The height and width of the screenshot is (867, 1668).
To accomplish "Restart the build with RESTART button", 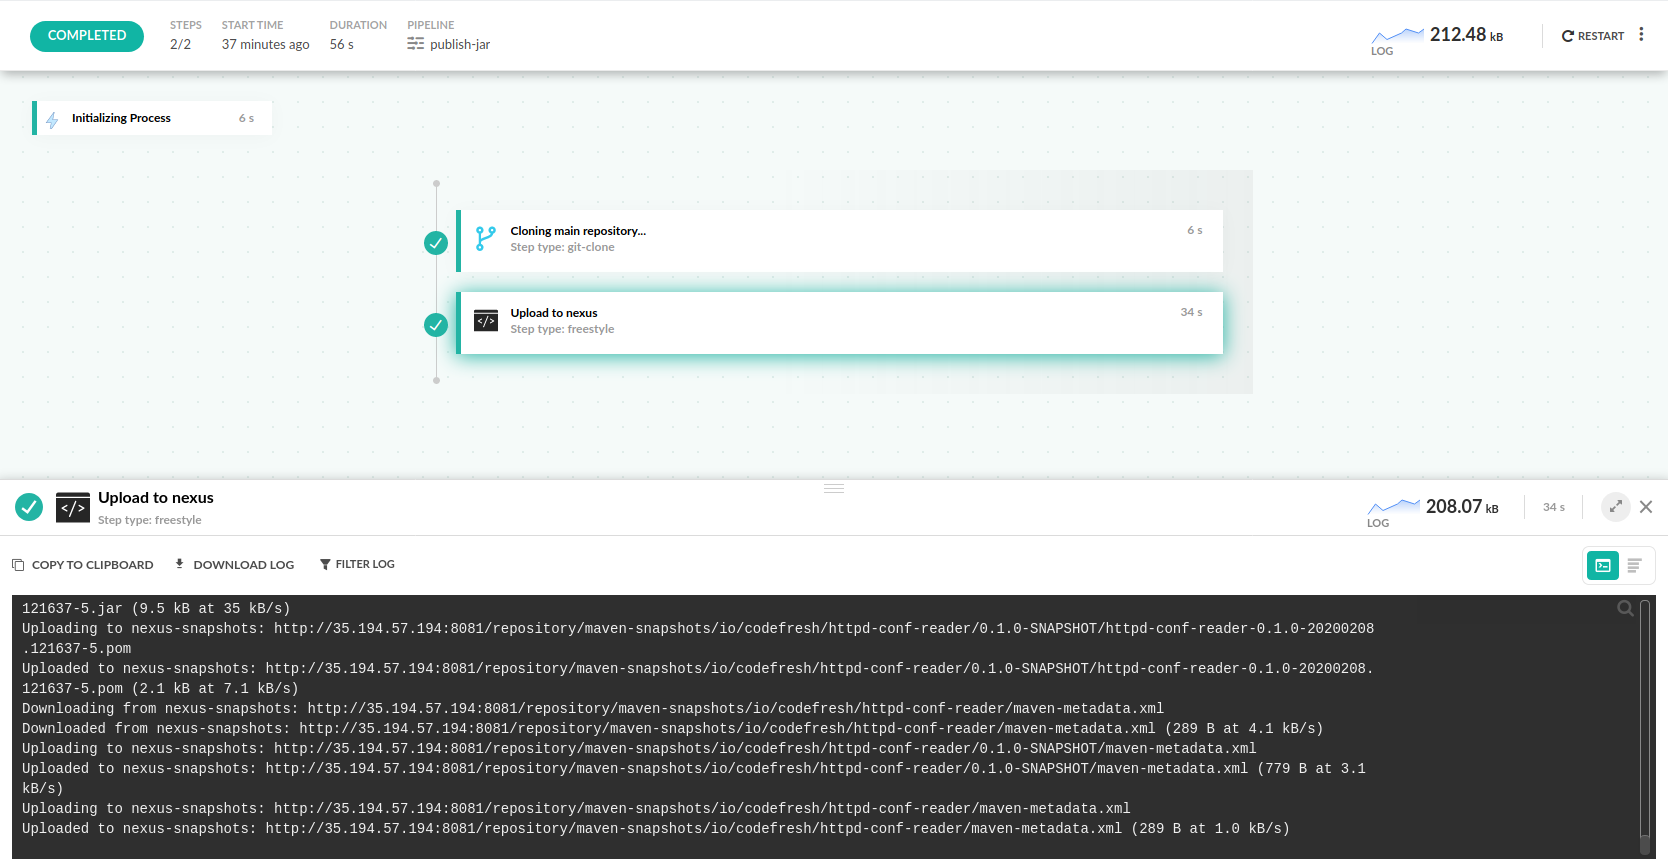I will click(1593, 36).
